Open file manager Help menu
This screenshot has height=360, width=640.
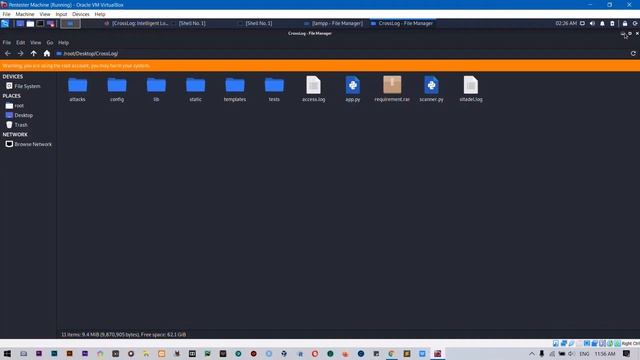coord(63,42)
